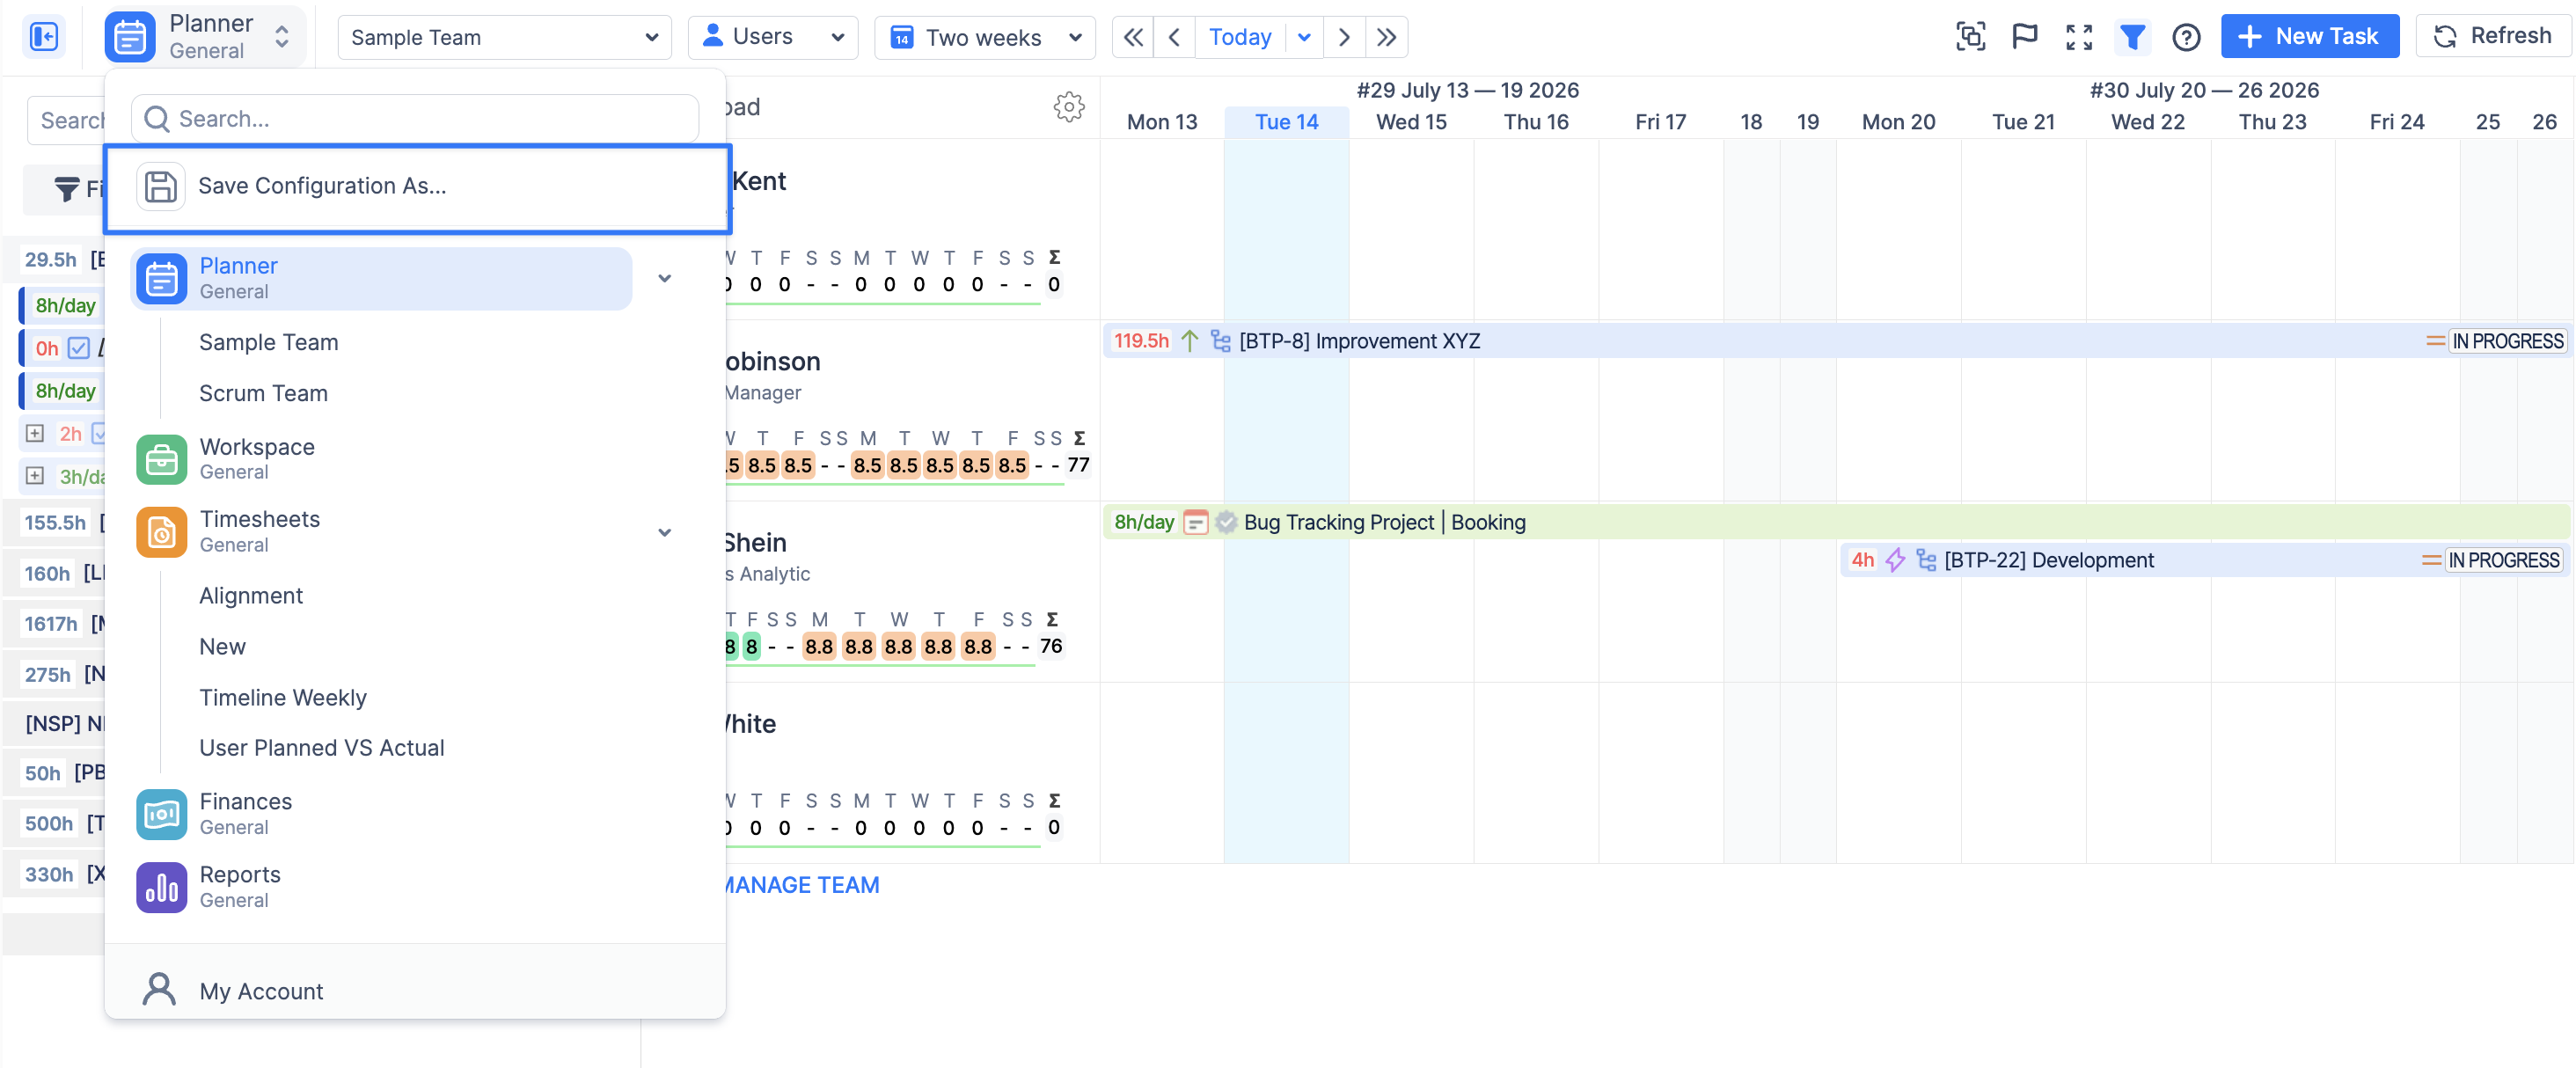Expand the 3h/day row plus box
Image resolution: width=2576 pixels, height=1068 pixels.
click(35, 475)
